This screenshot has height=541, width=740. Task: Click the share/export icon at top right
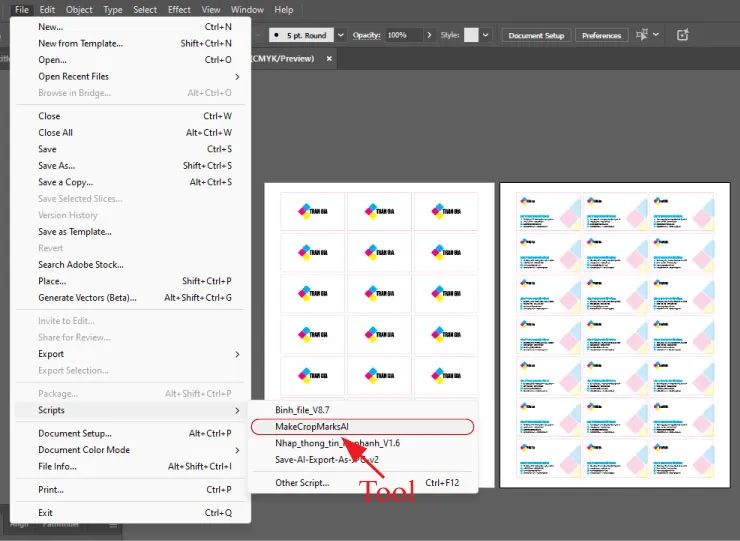(x=683, y=35)
